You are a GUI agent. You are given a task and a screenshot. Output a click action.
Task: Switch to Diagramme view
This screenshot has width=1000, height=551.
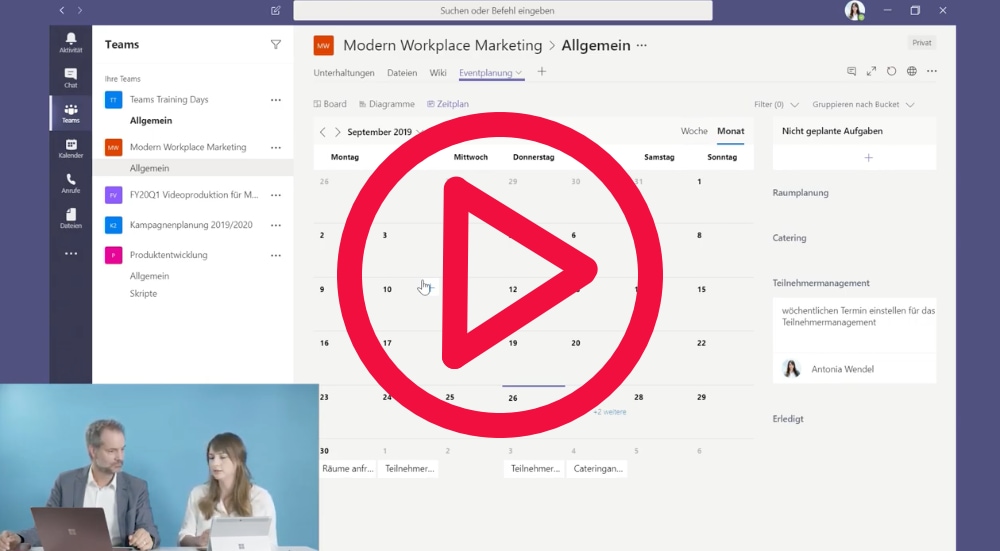[386, 104]
